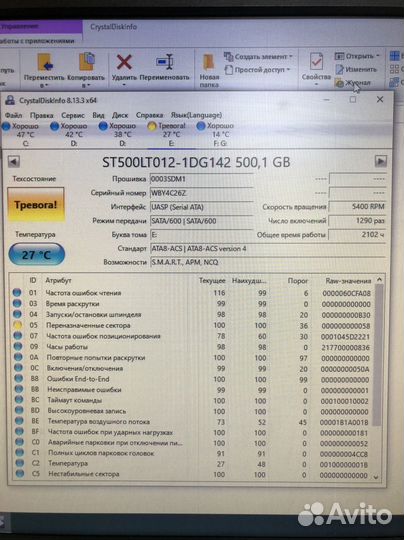Select row Неисправимые ошибки

click(x=192, y=390)
